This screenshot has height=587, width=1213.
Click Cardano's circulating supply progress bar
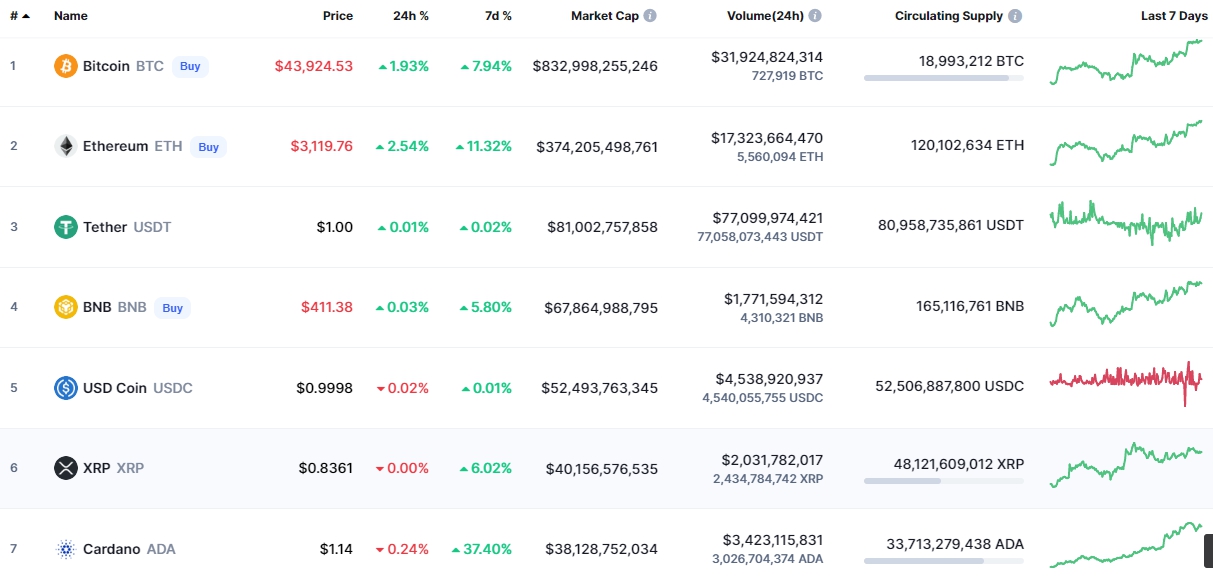[x=944, y=561]
